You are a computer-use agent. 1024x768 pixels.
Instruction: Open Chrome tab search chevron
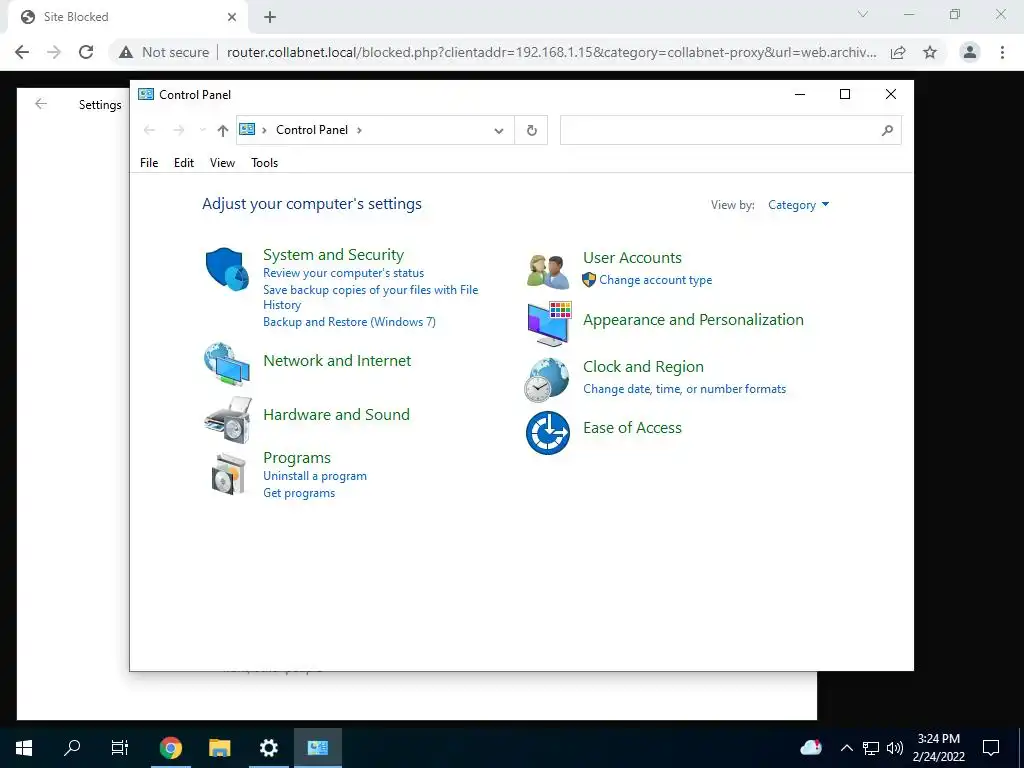[863, 14]
